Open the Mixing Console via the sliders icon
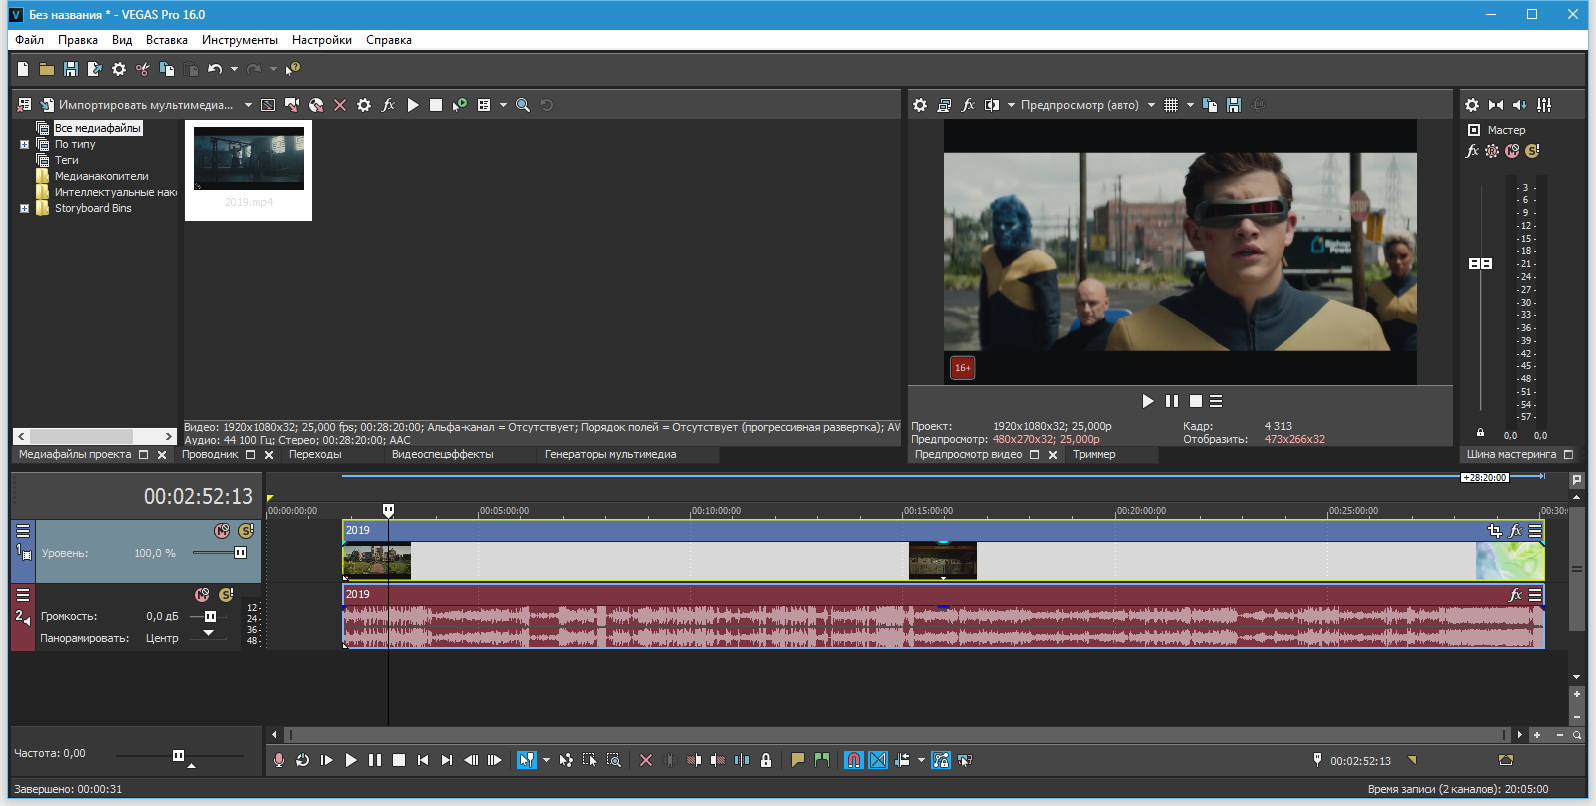 (1544, 105)
